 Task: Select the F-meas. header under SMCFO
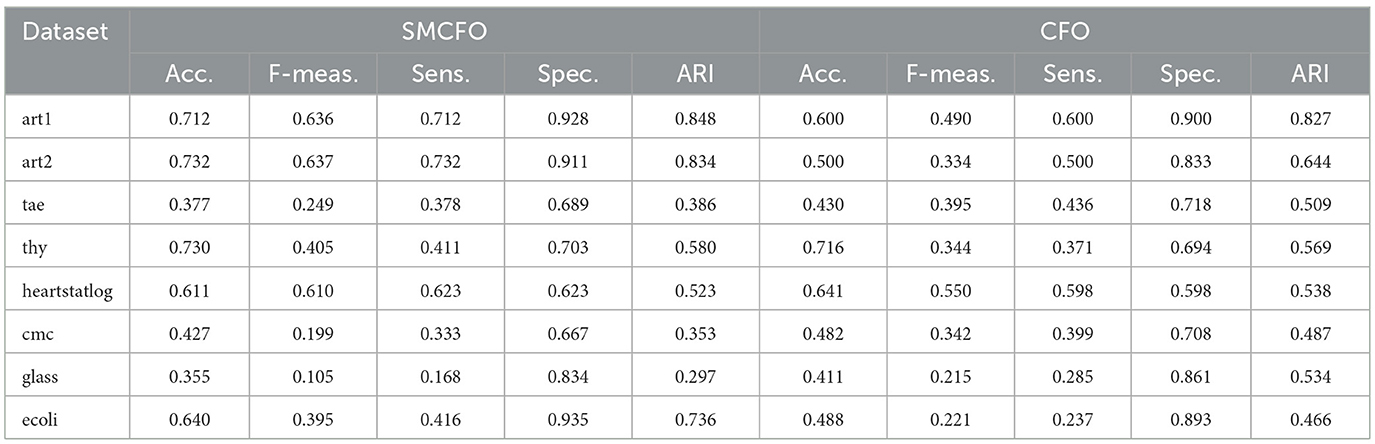[x=316, y=73]
